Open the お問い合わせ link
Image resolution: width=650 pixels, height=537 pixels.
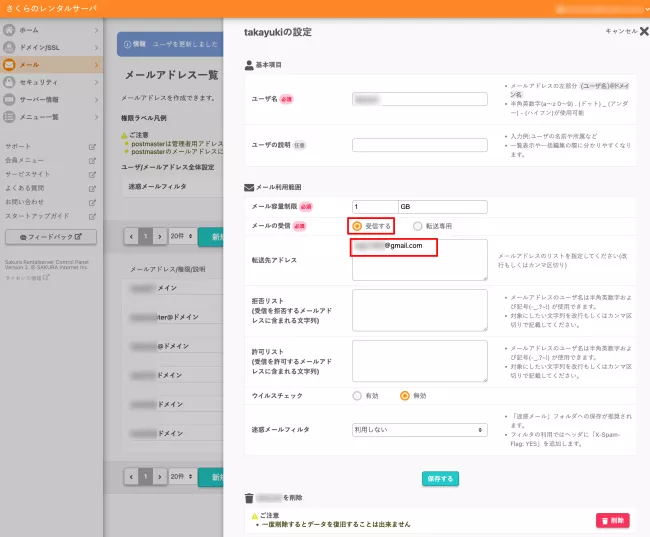24,202
